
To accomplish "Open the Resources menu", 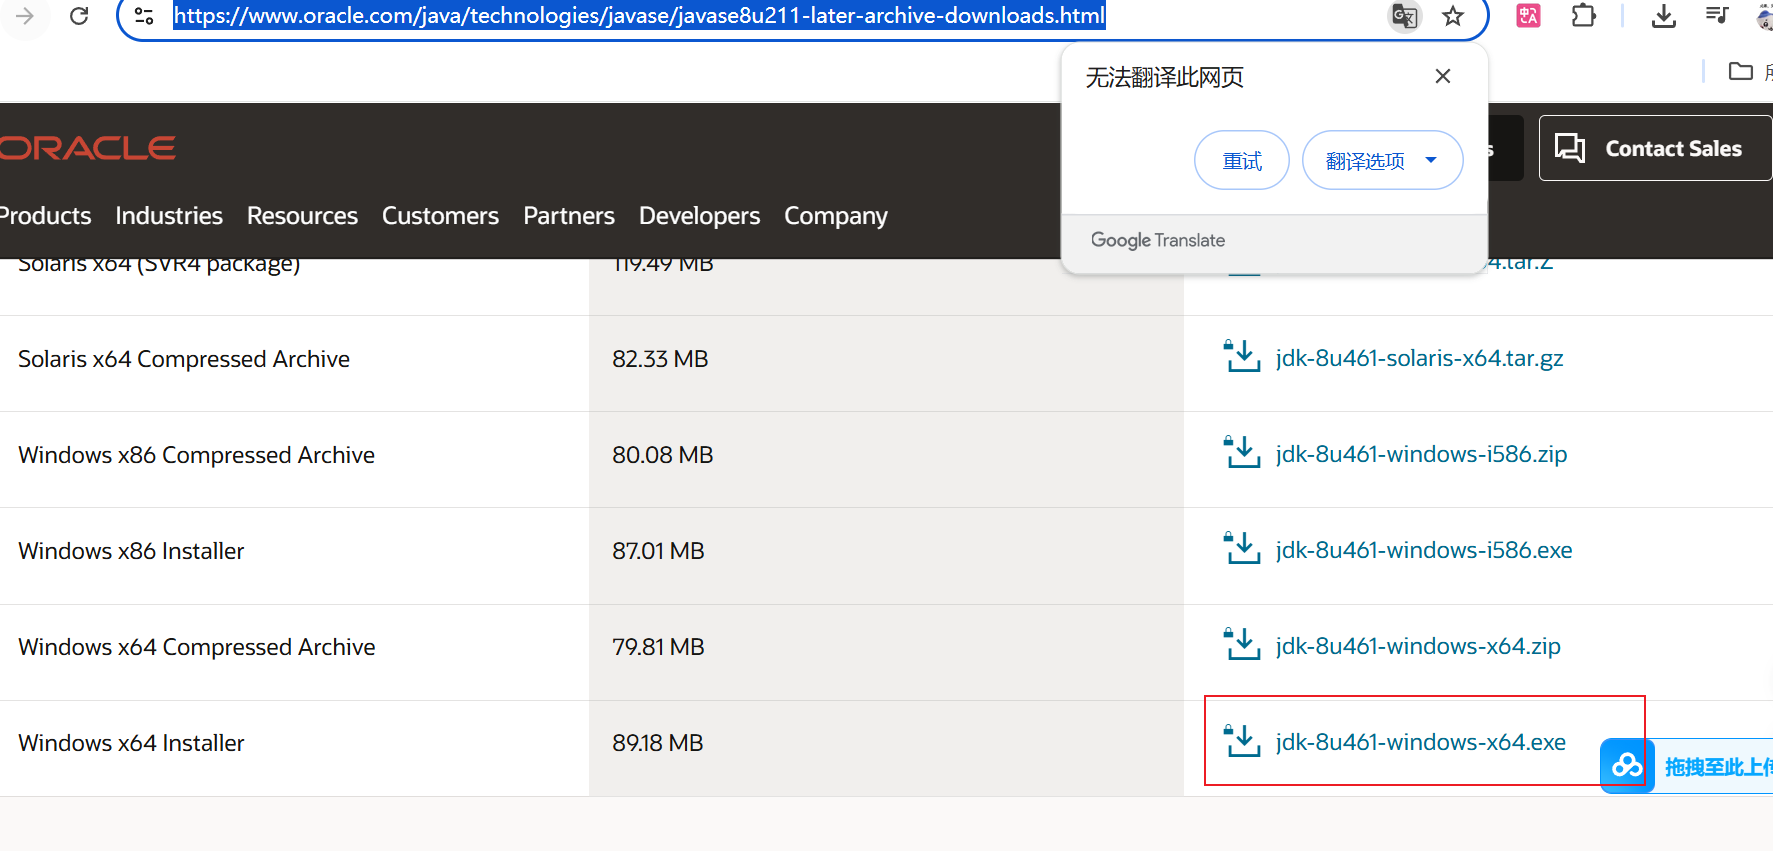I will pyautogui.click(x=302, y=216).
